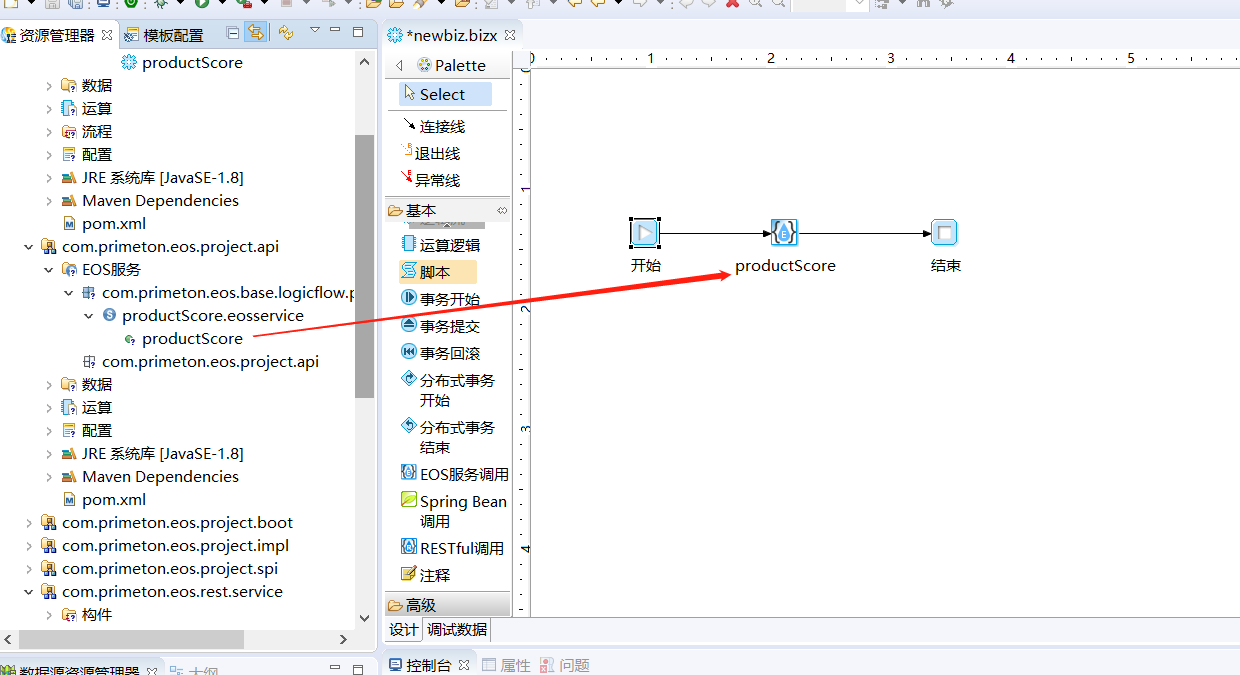The height and width of the screenshot is (675, 1240).
Task: Collapse the productScore.eosservice tree node
Action: tap(89, 315)
